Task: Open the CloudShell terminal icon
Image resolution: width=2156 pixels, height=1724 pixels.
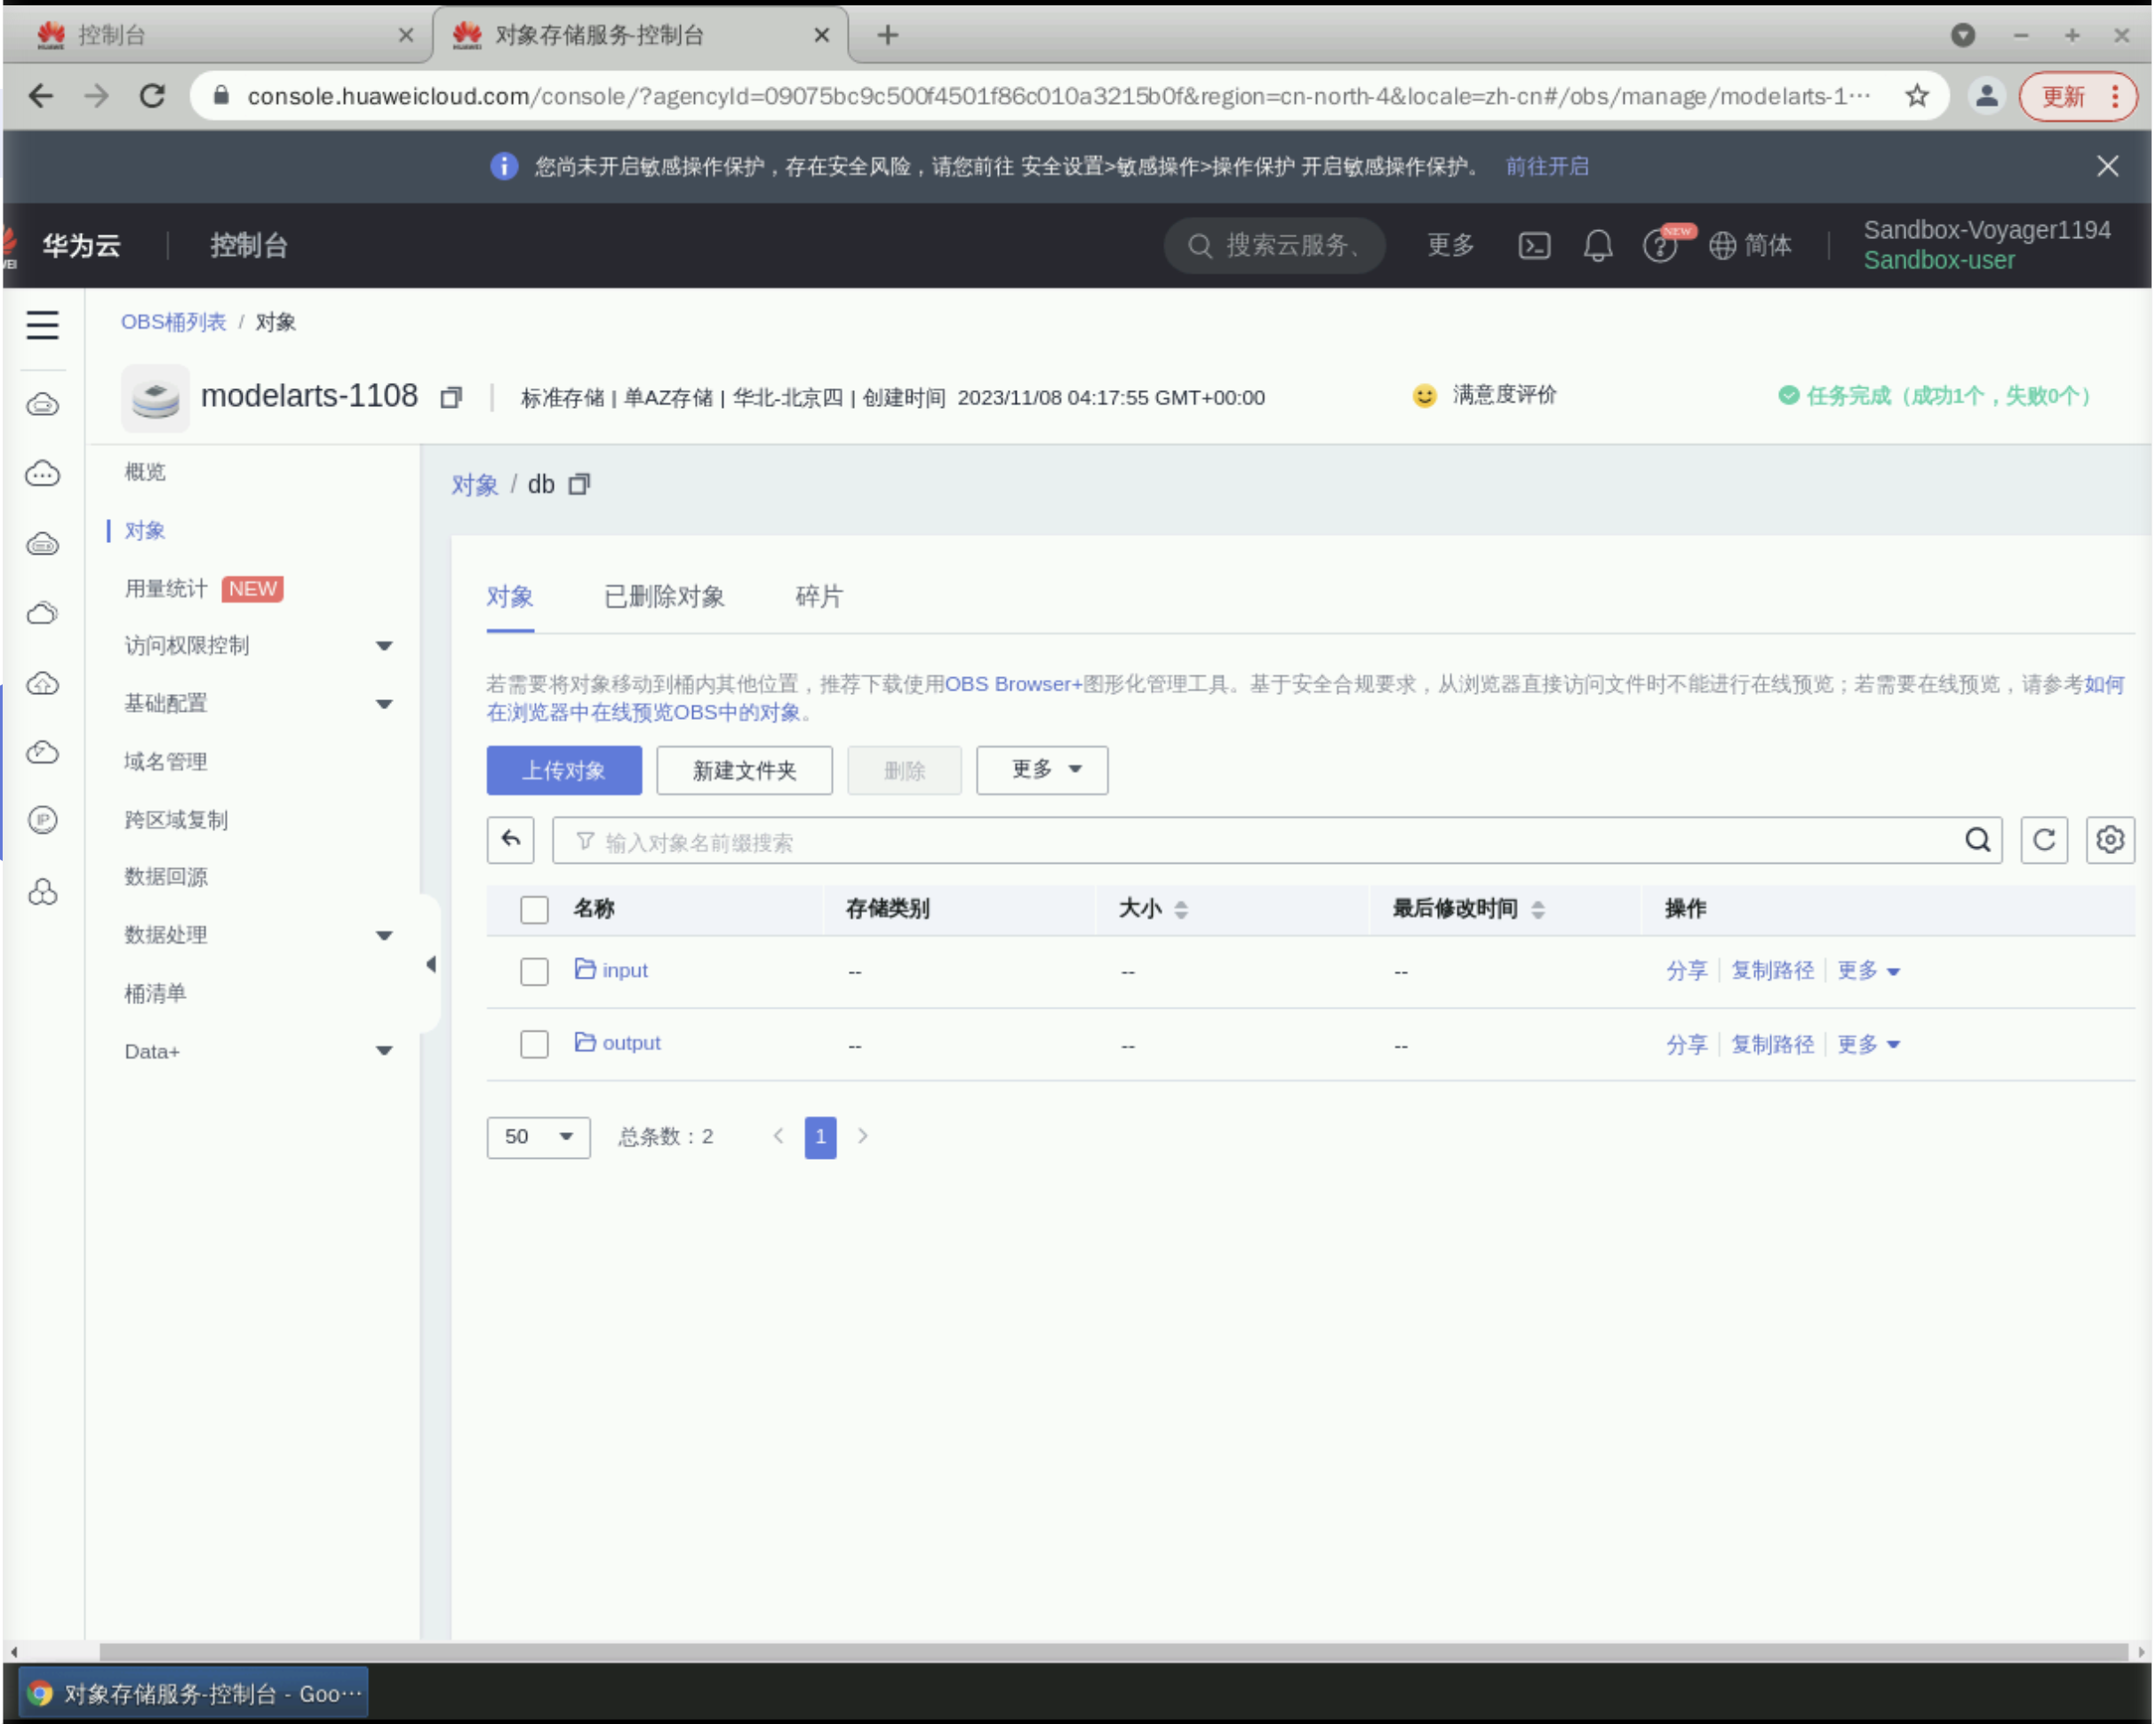Action: [1534, 246]
